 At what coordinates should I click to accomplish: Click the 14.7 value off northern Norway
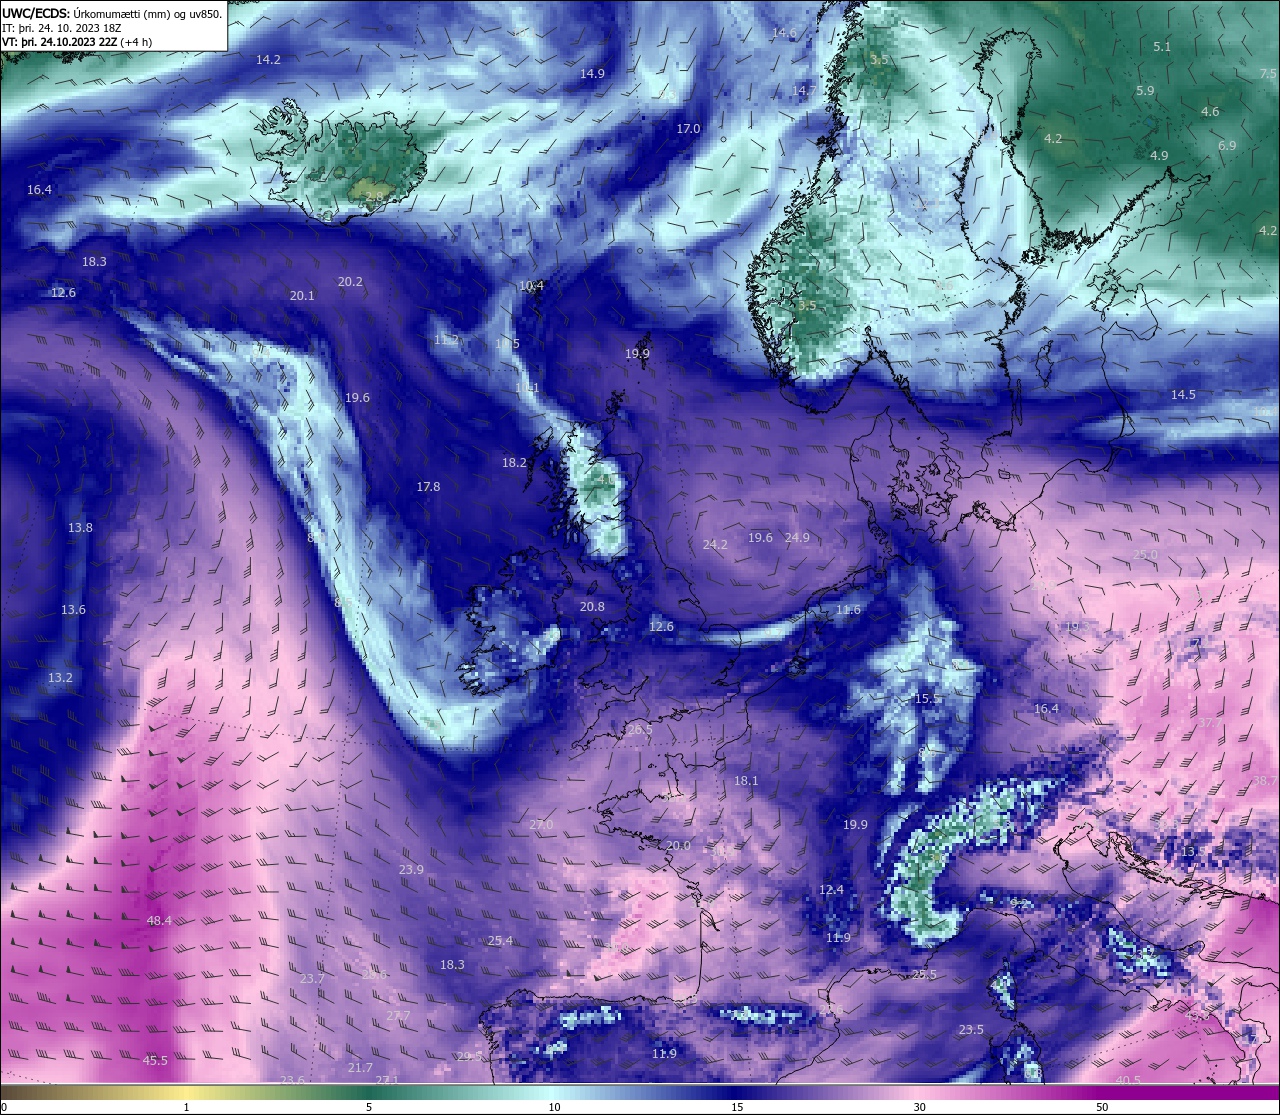804,91
